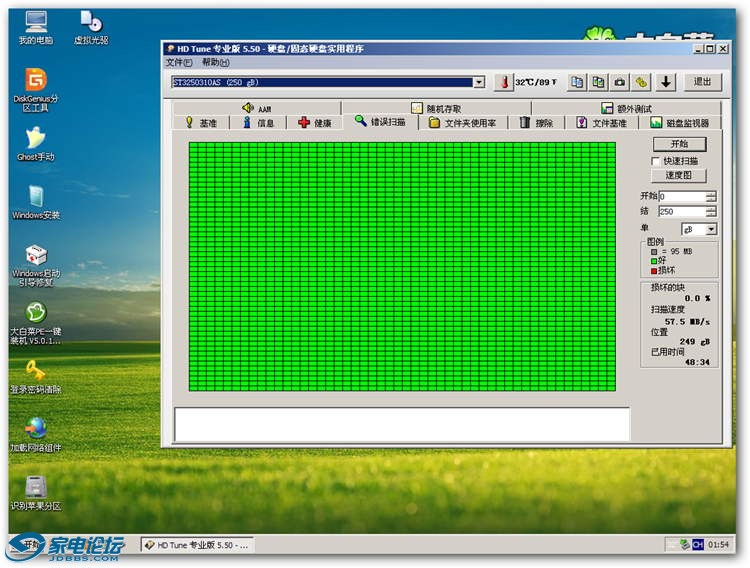Click the down-arrow minimize-to-tray toolbar icon
The width and height of the screenshot is (750, 568).
tap(666, 82)
